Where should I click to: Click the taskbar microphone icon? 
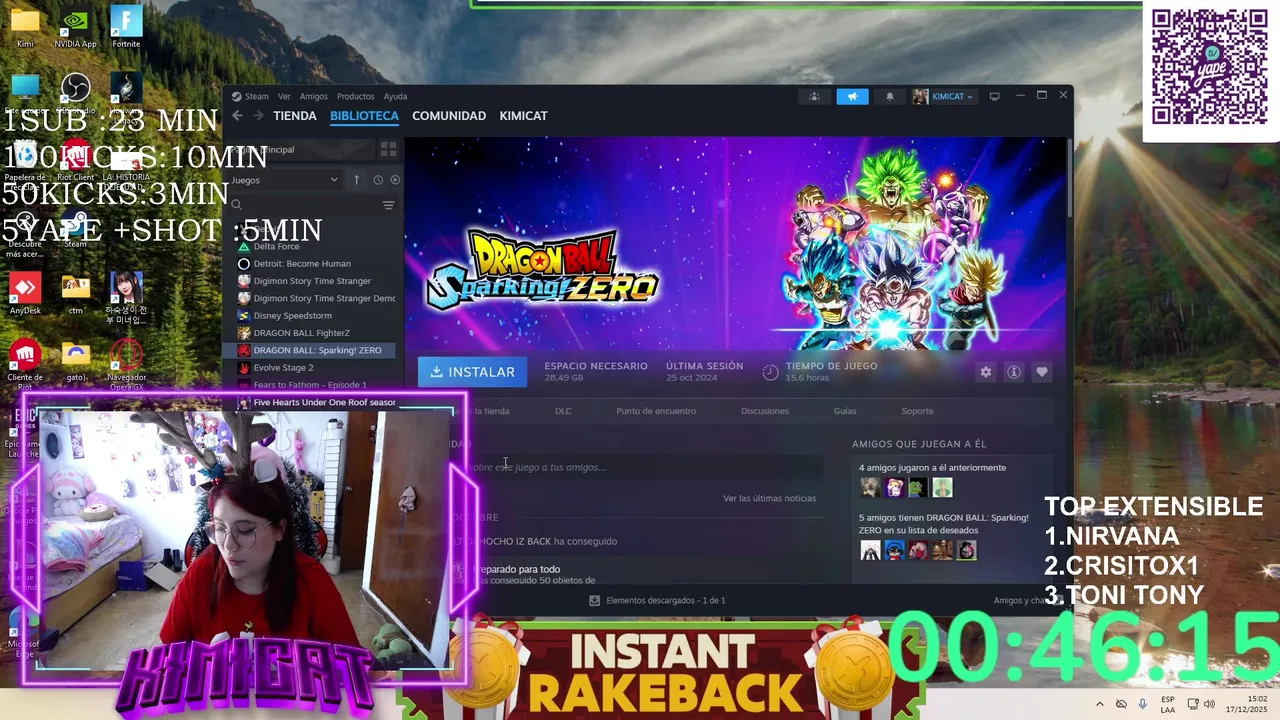coord(1142,704)
